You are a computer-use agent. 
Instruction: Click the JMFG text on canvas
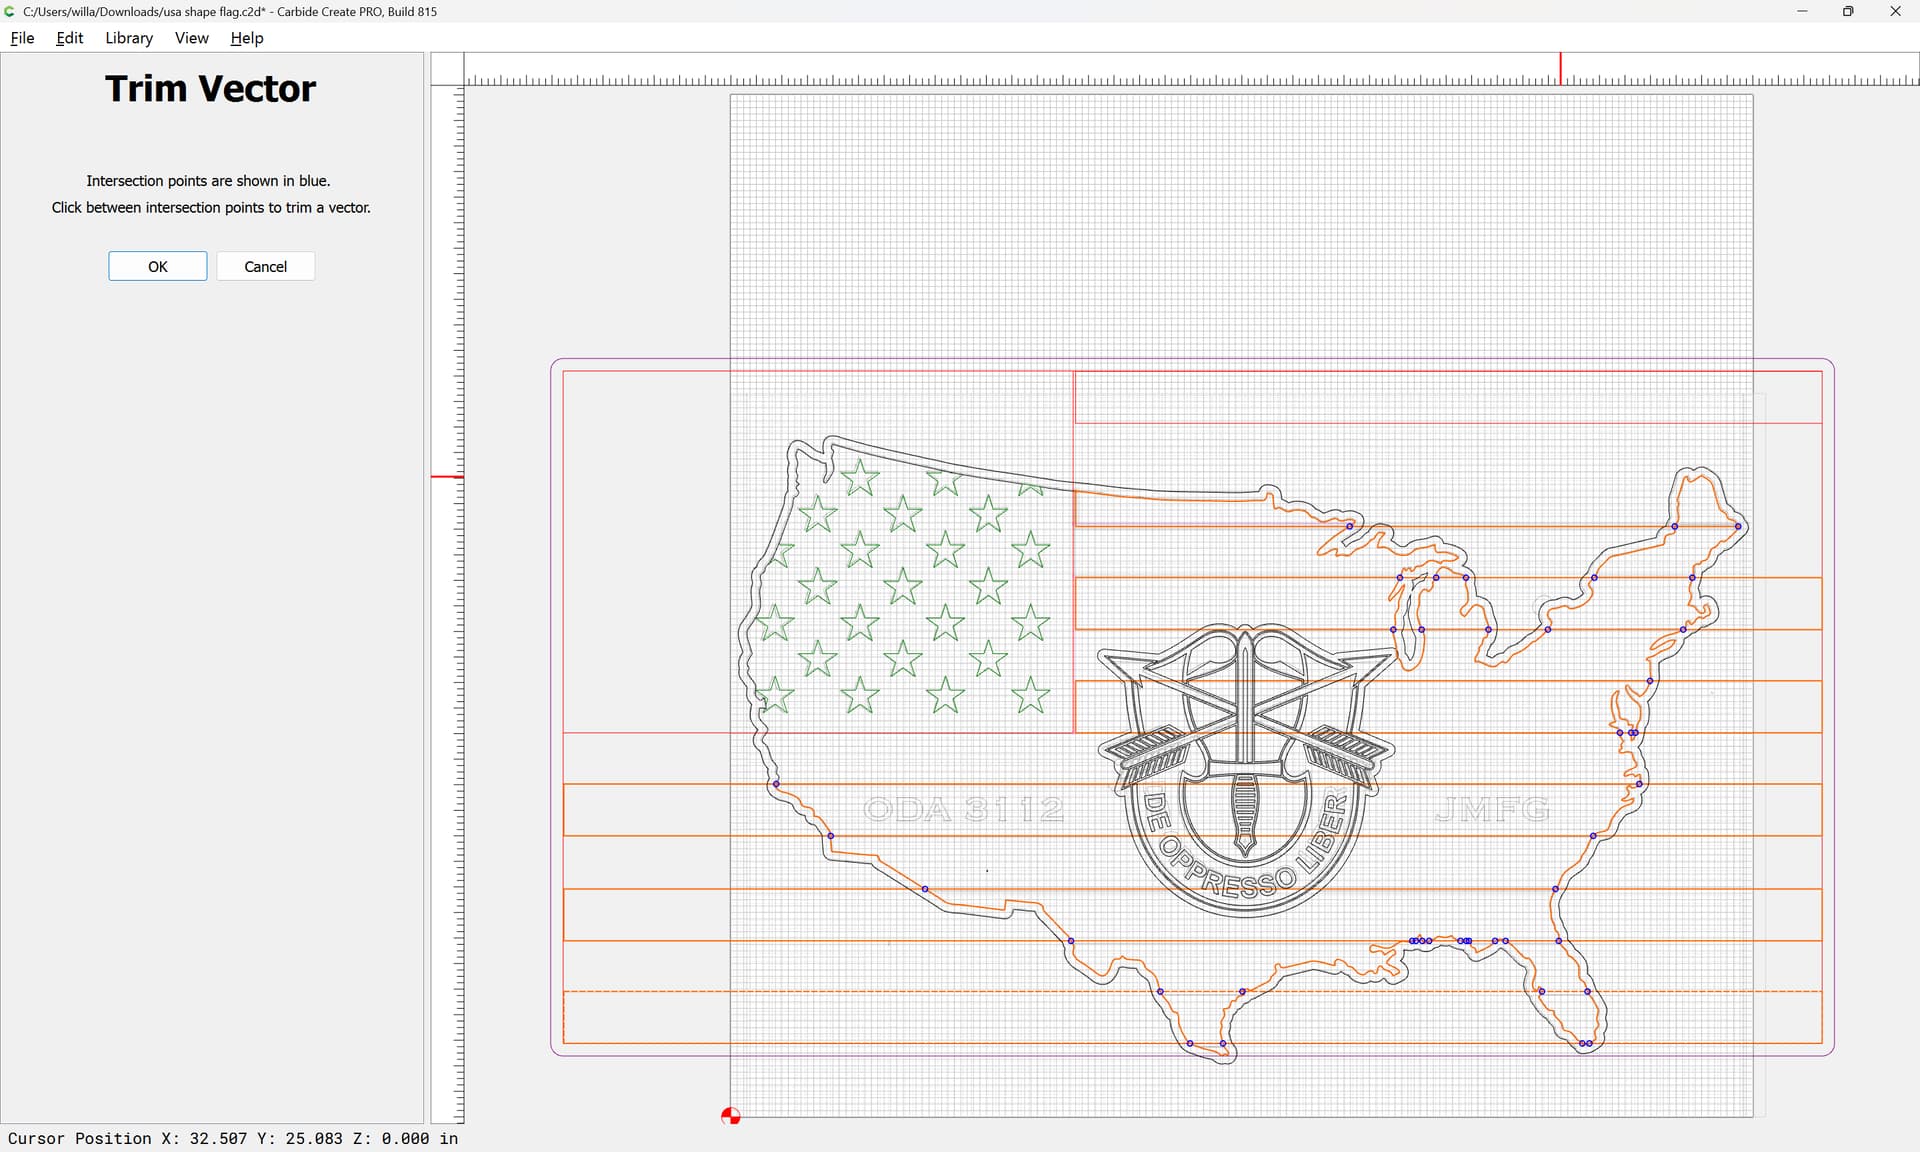coord(1491,809)
